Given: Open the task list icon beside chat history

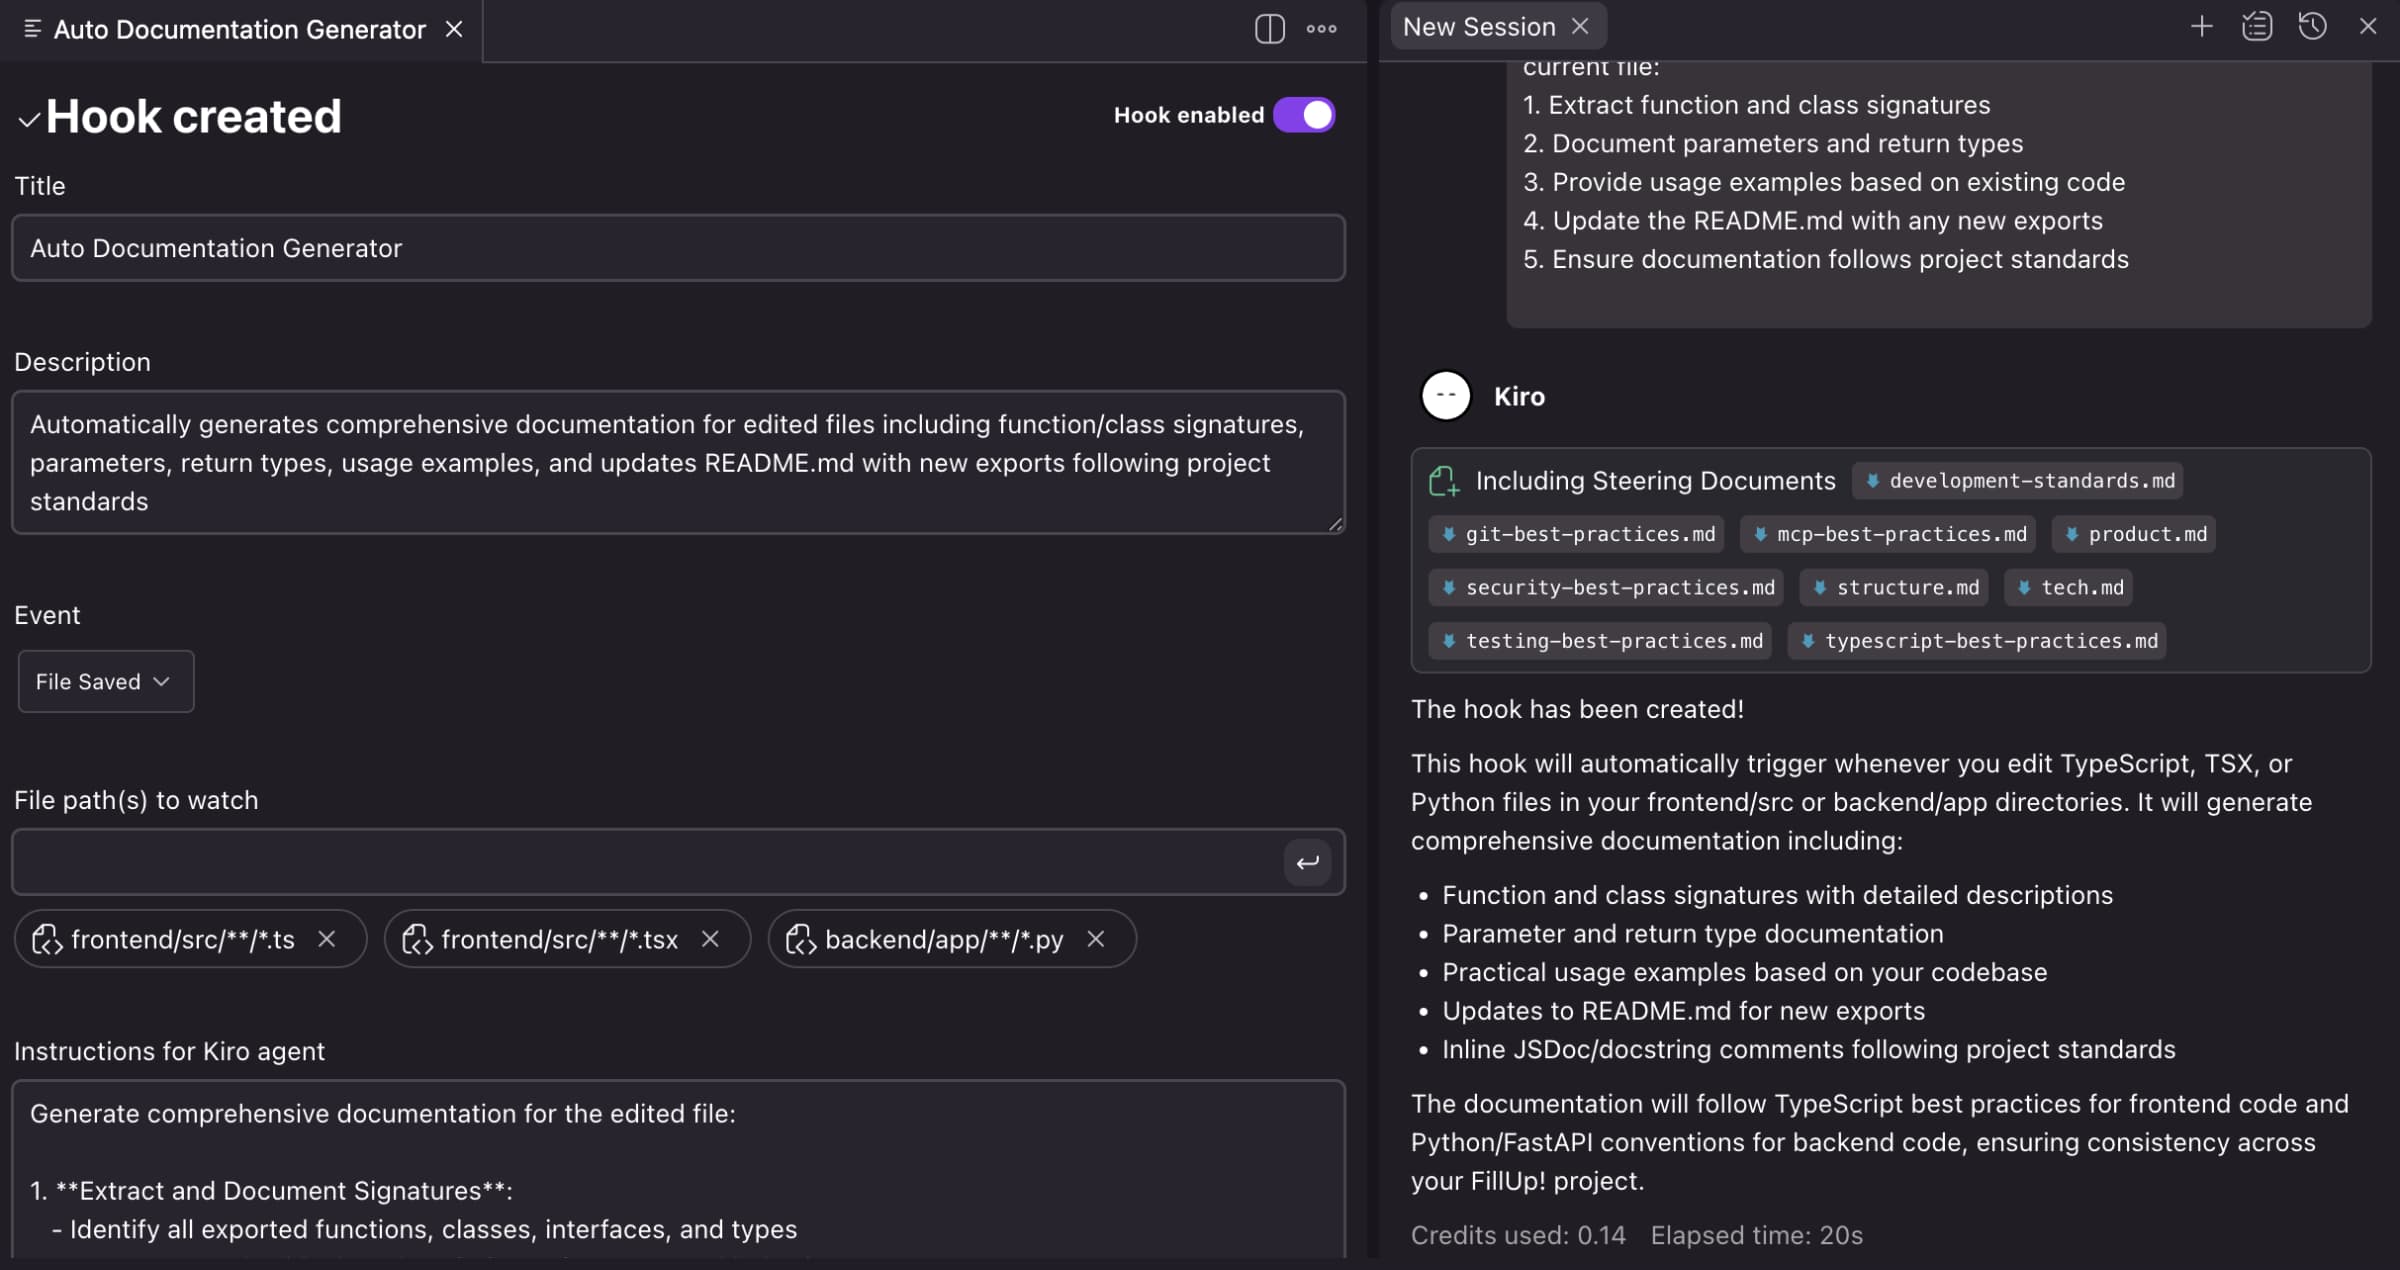Looking at the screenshot, I should (2257, 26).
